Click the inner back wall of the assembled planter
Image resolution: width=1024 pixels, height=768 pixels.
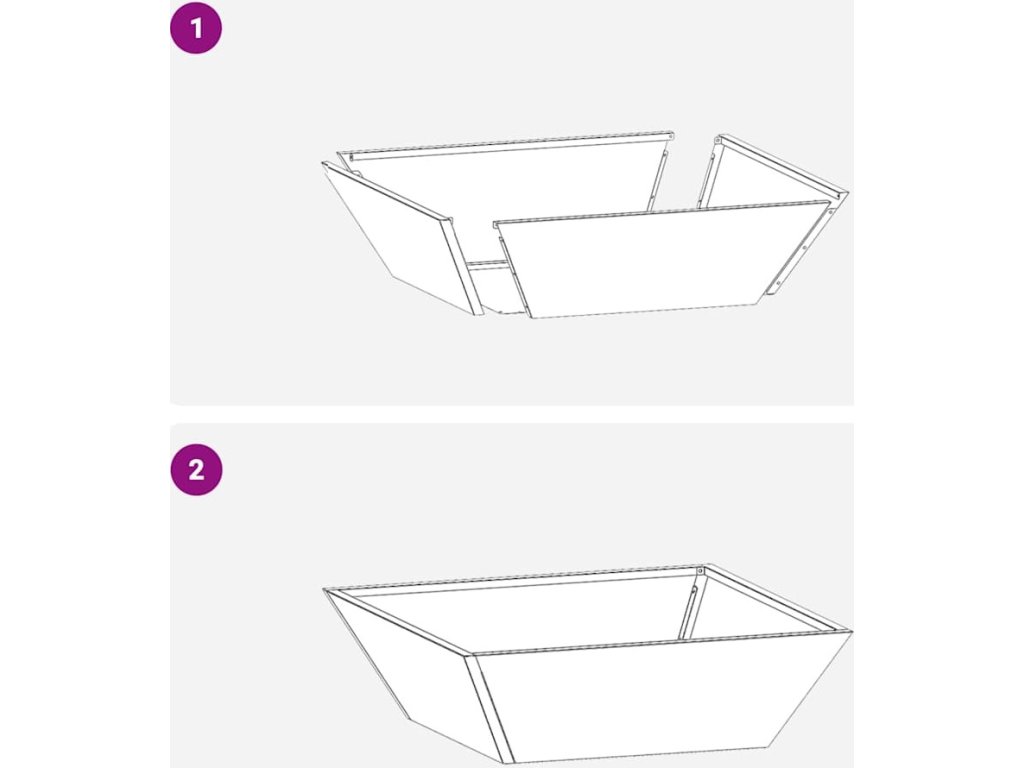tap(522, 611)
